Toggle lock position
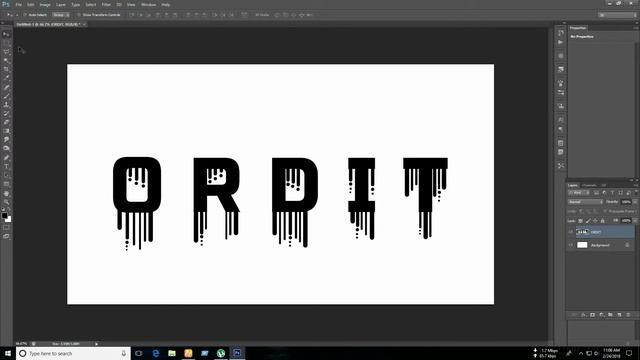The width and height of the screenshot is (640, 360). pyautogui.click(x=595, y=221)
